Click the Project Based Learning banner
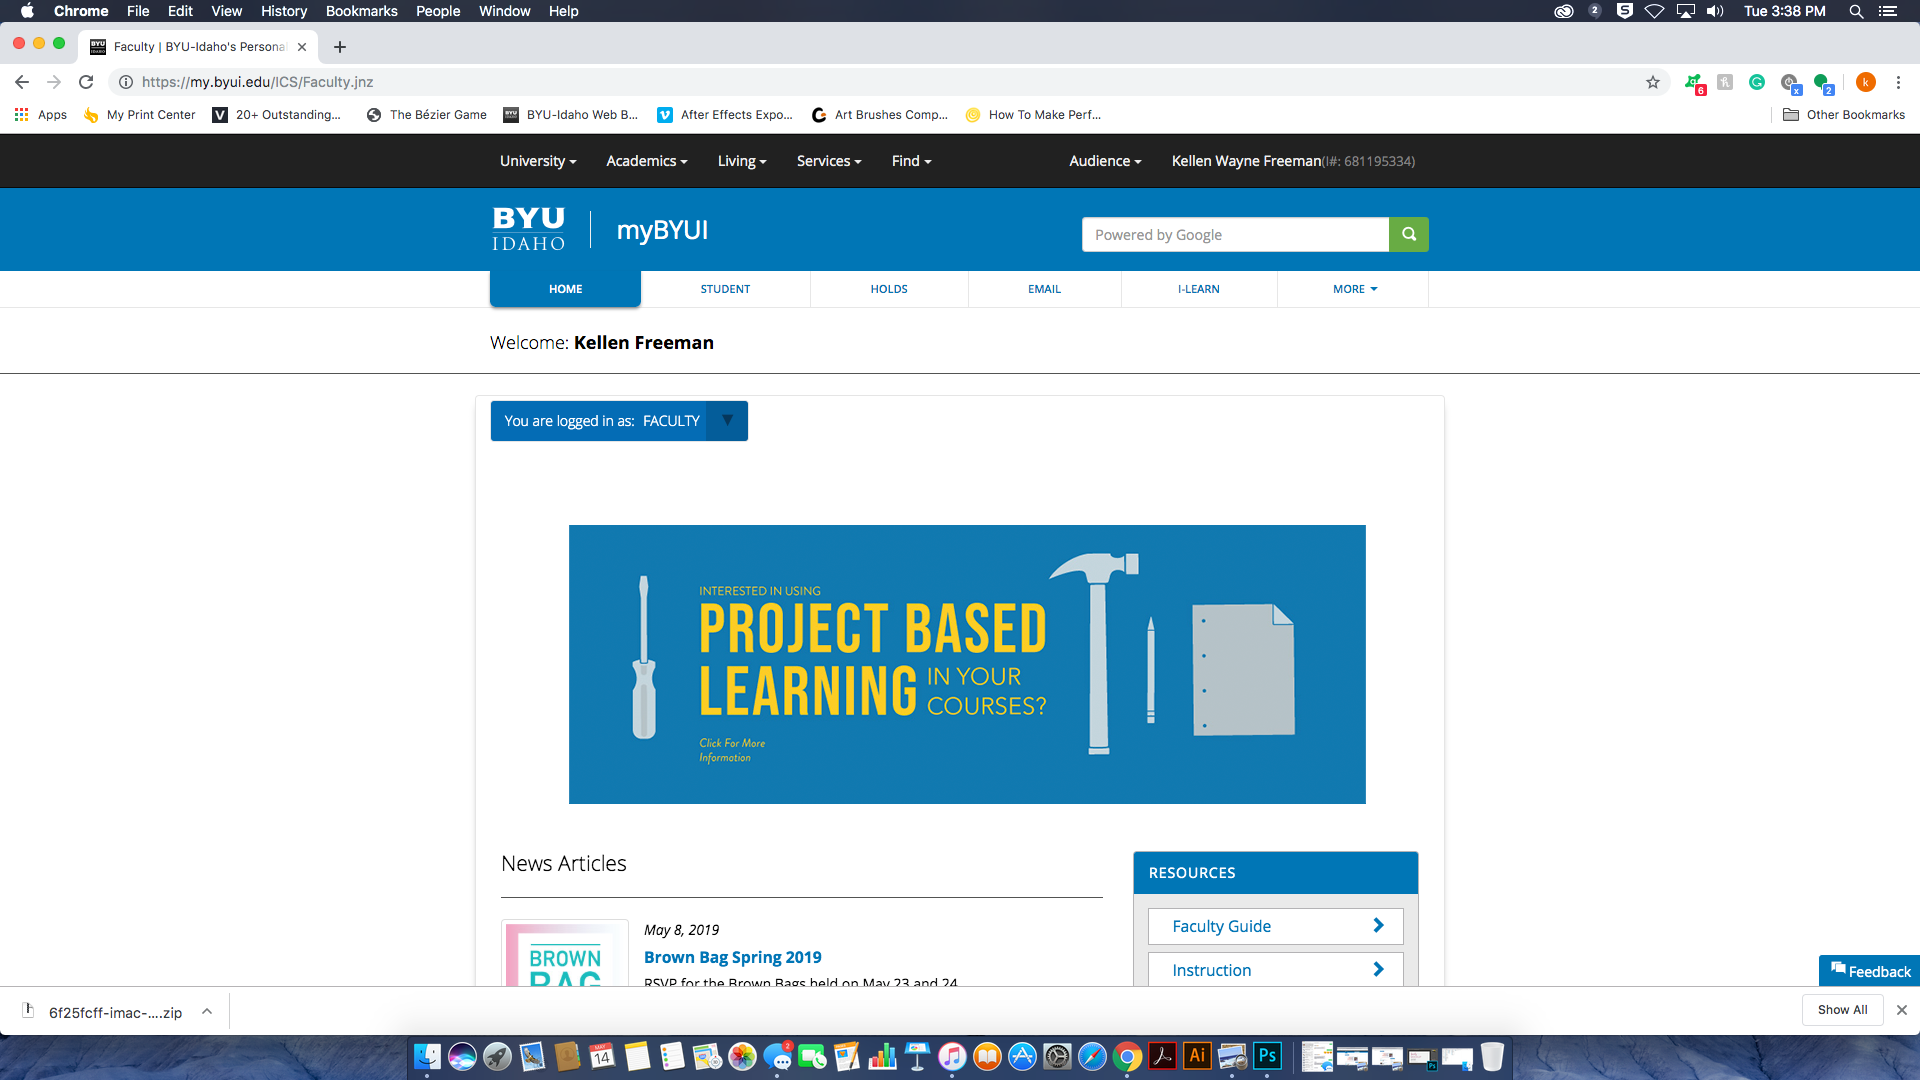Image resolution: width=1920 pixels, height=1080 pixels. [x=967, y=664]
